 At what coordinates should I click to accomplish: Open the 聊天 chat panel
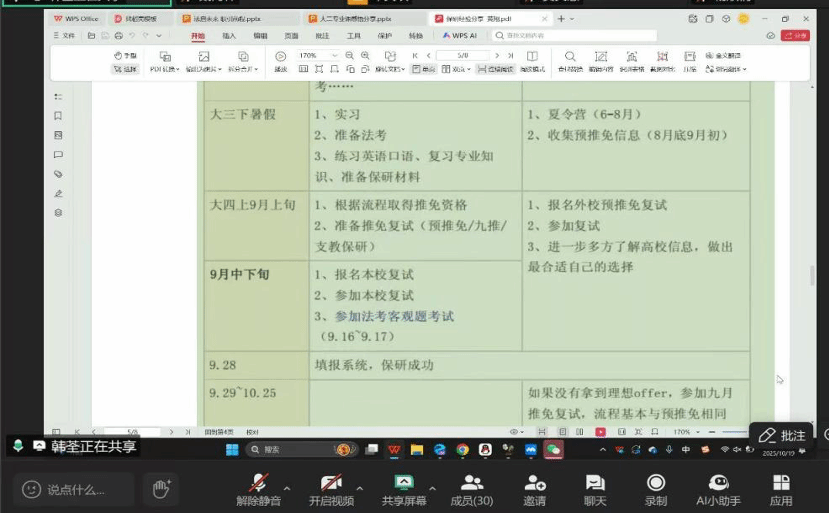595,490
